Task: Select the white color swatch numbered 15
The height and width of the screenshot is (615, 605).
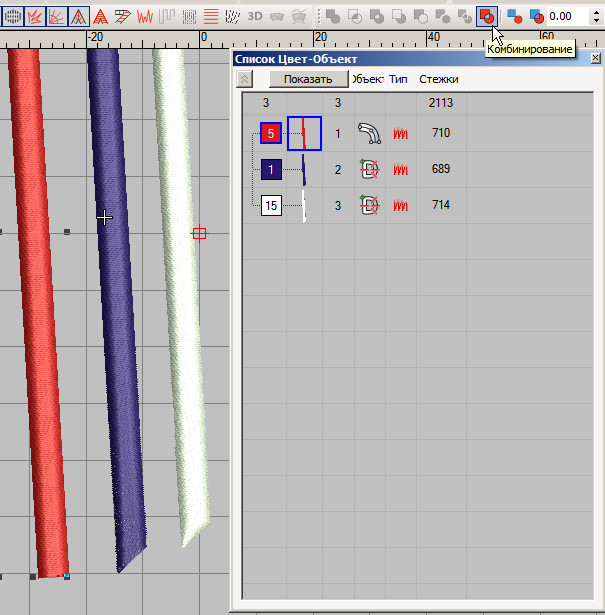Action: click(270, 206)
